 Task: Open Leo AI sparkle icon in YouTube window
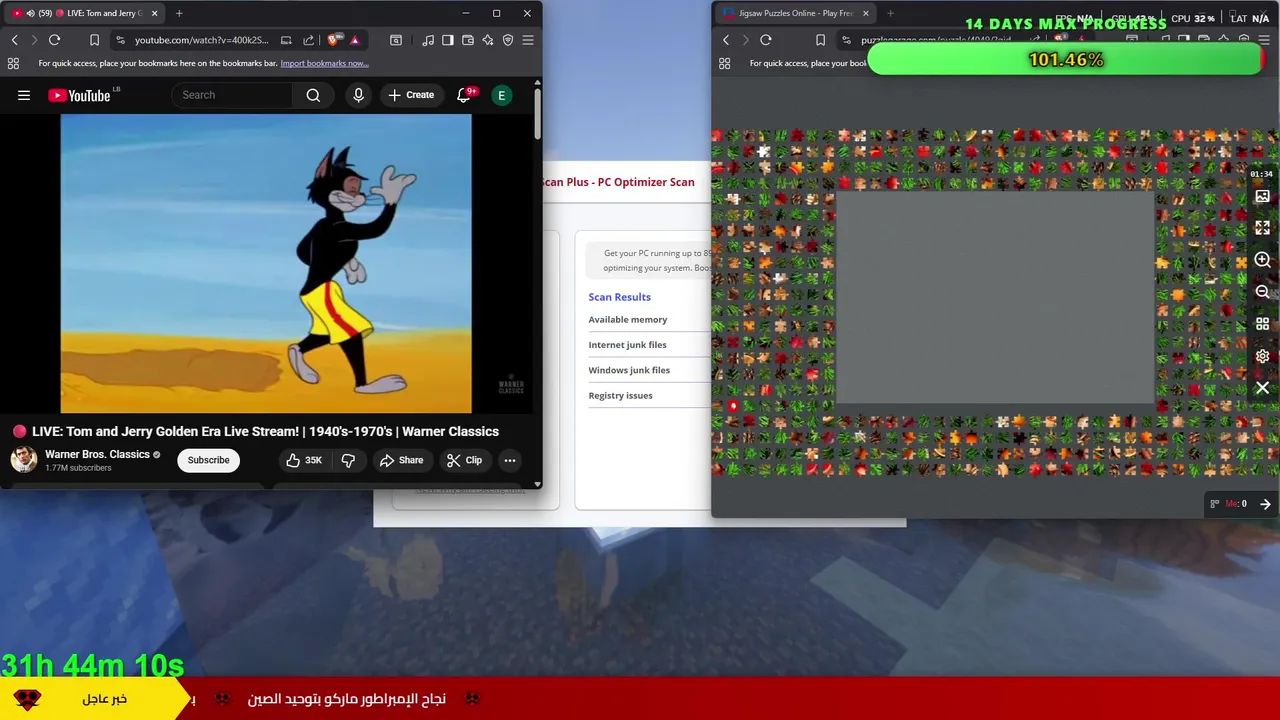[488, 40]
